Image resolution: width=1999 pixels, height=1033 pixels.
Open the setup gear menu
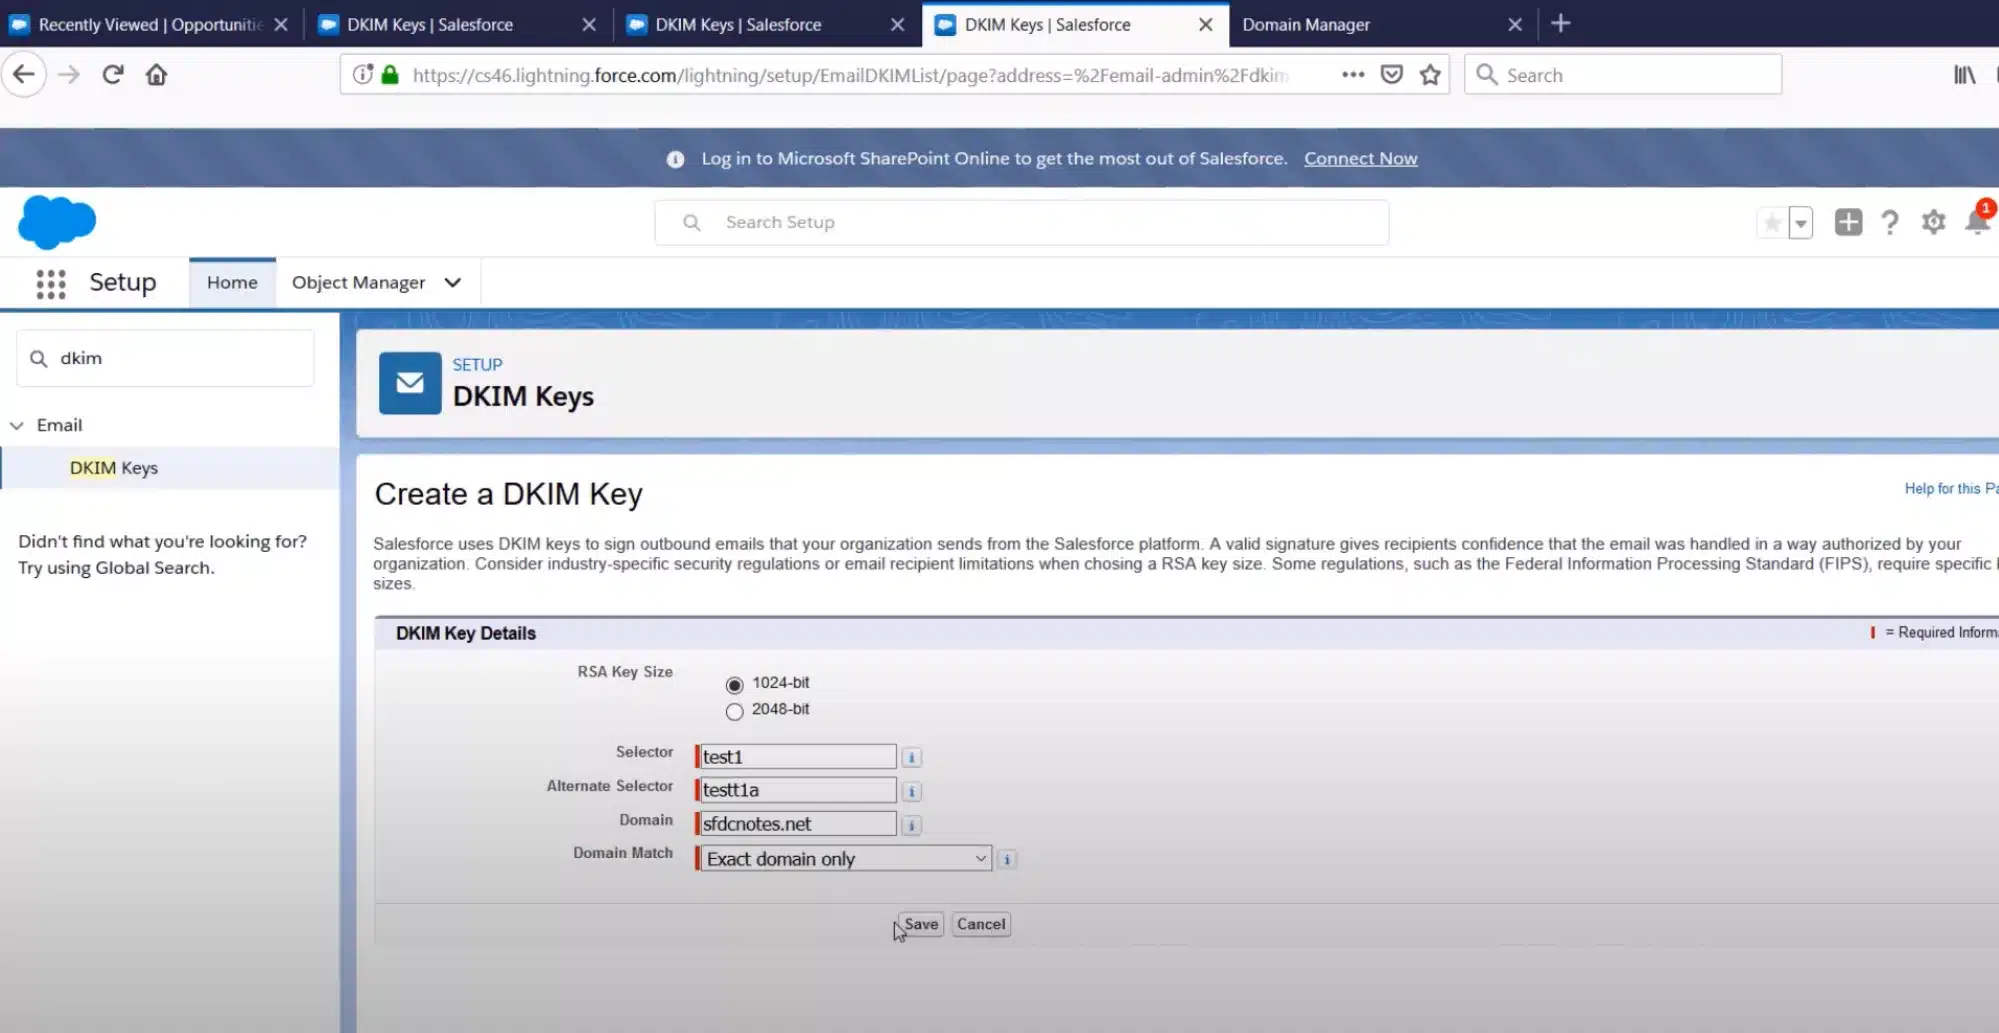[1933, 222]
